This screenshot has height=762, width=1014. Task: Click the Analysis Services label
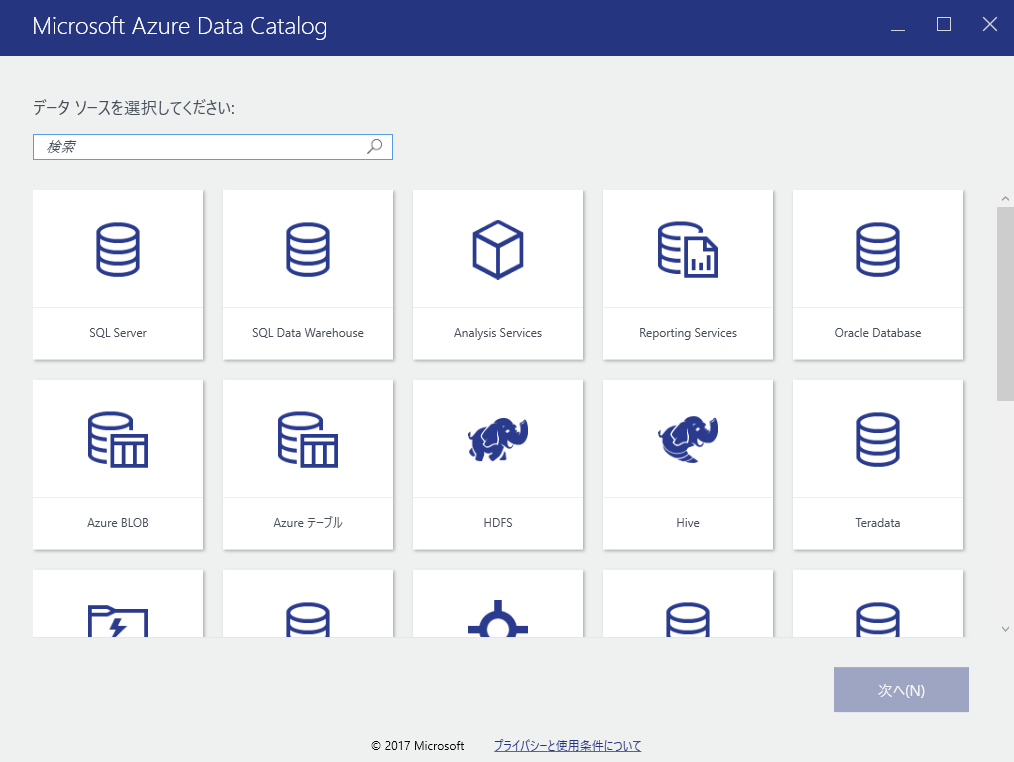click(x=498, y=333)
